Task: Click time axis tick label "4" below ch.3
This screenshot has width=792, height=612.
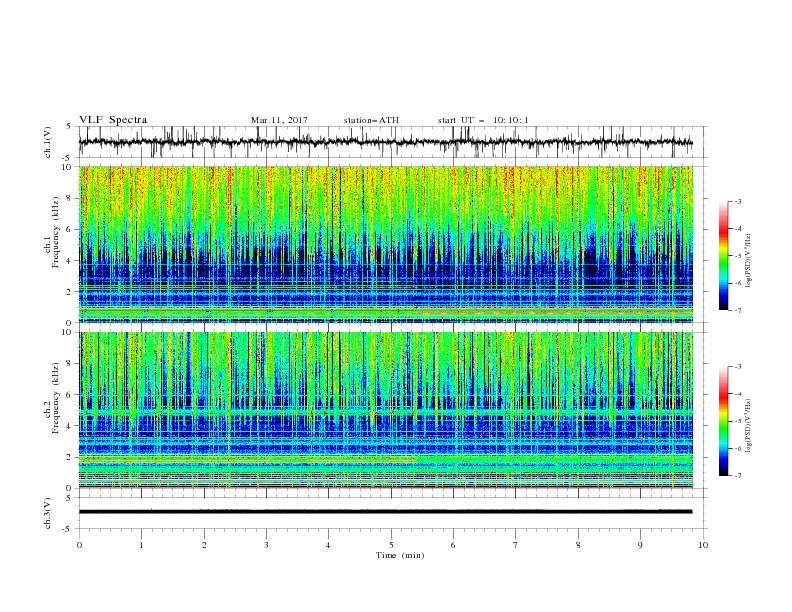Action: coord(329,545)
